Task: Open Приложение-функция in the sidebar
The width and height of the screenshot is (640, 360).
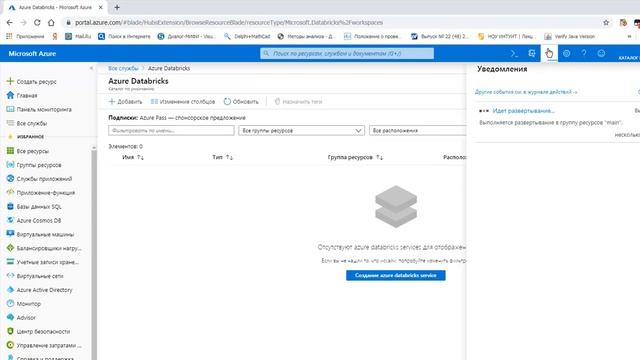Action: 46,193
